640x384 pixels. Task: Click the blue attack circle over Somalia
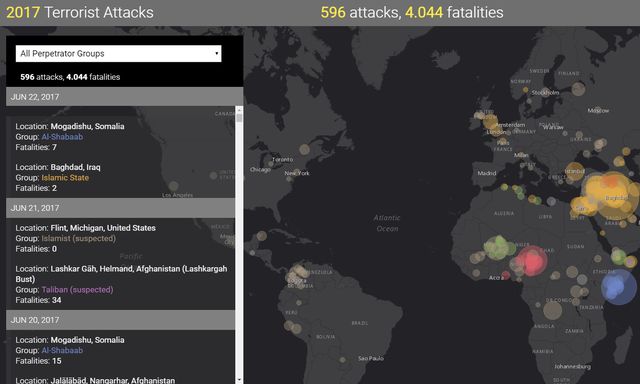618,287
